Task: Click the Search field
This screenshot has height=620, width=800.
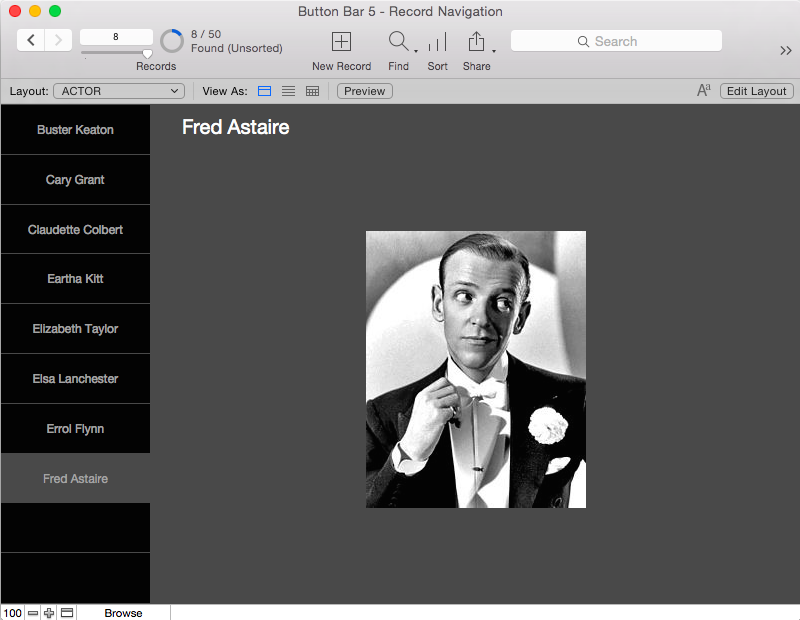Action: 616,41
